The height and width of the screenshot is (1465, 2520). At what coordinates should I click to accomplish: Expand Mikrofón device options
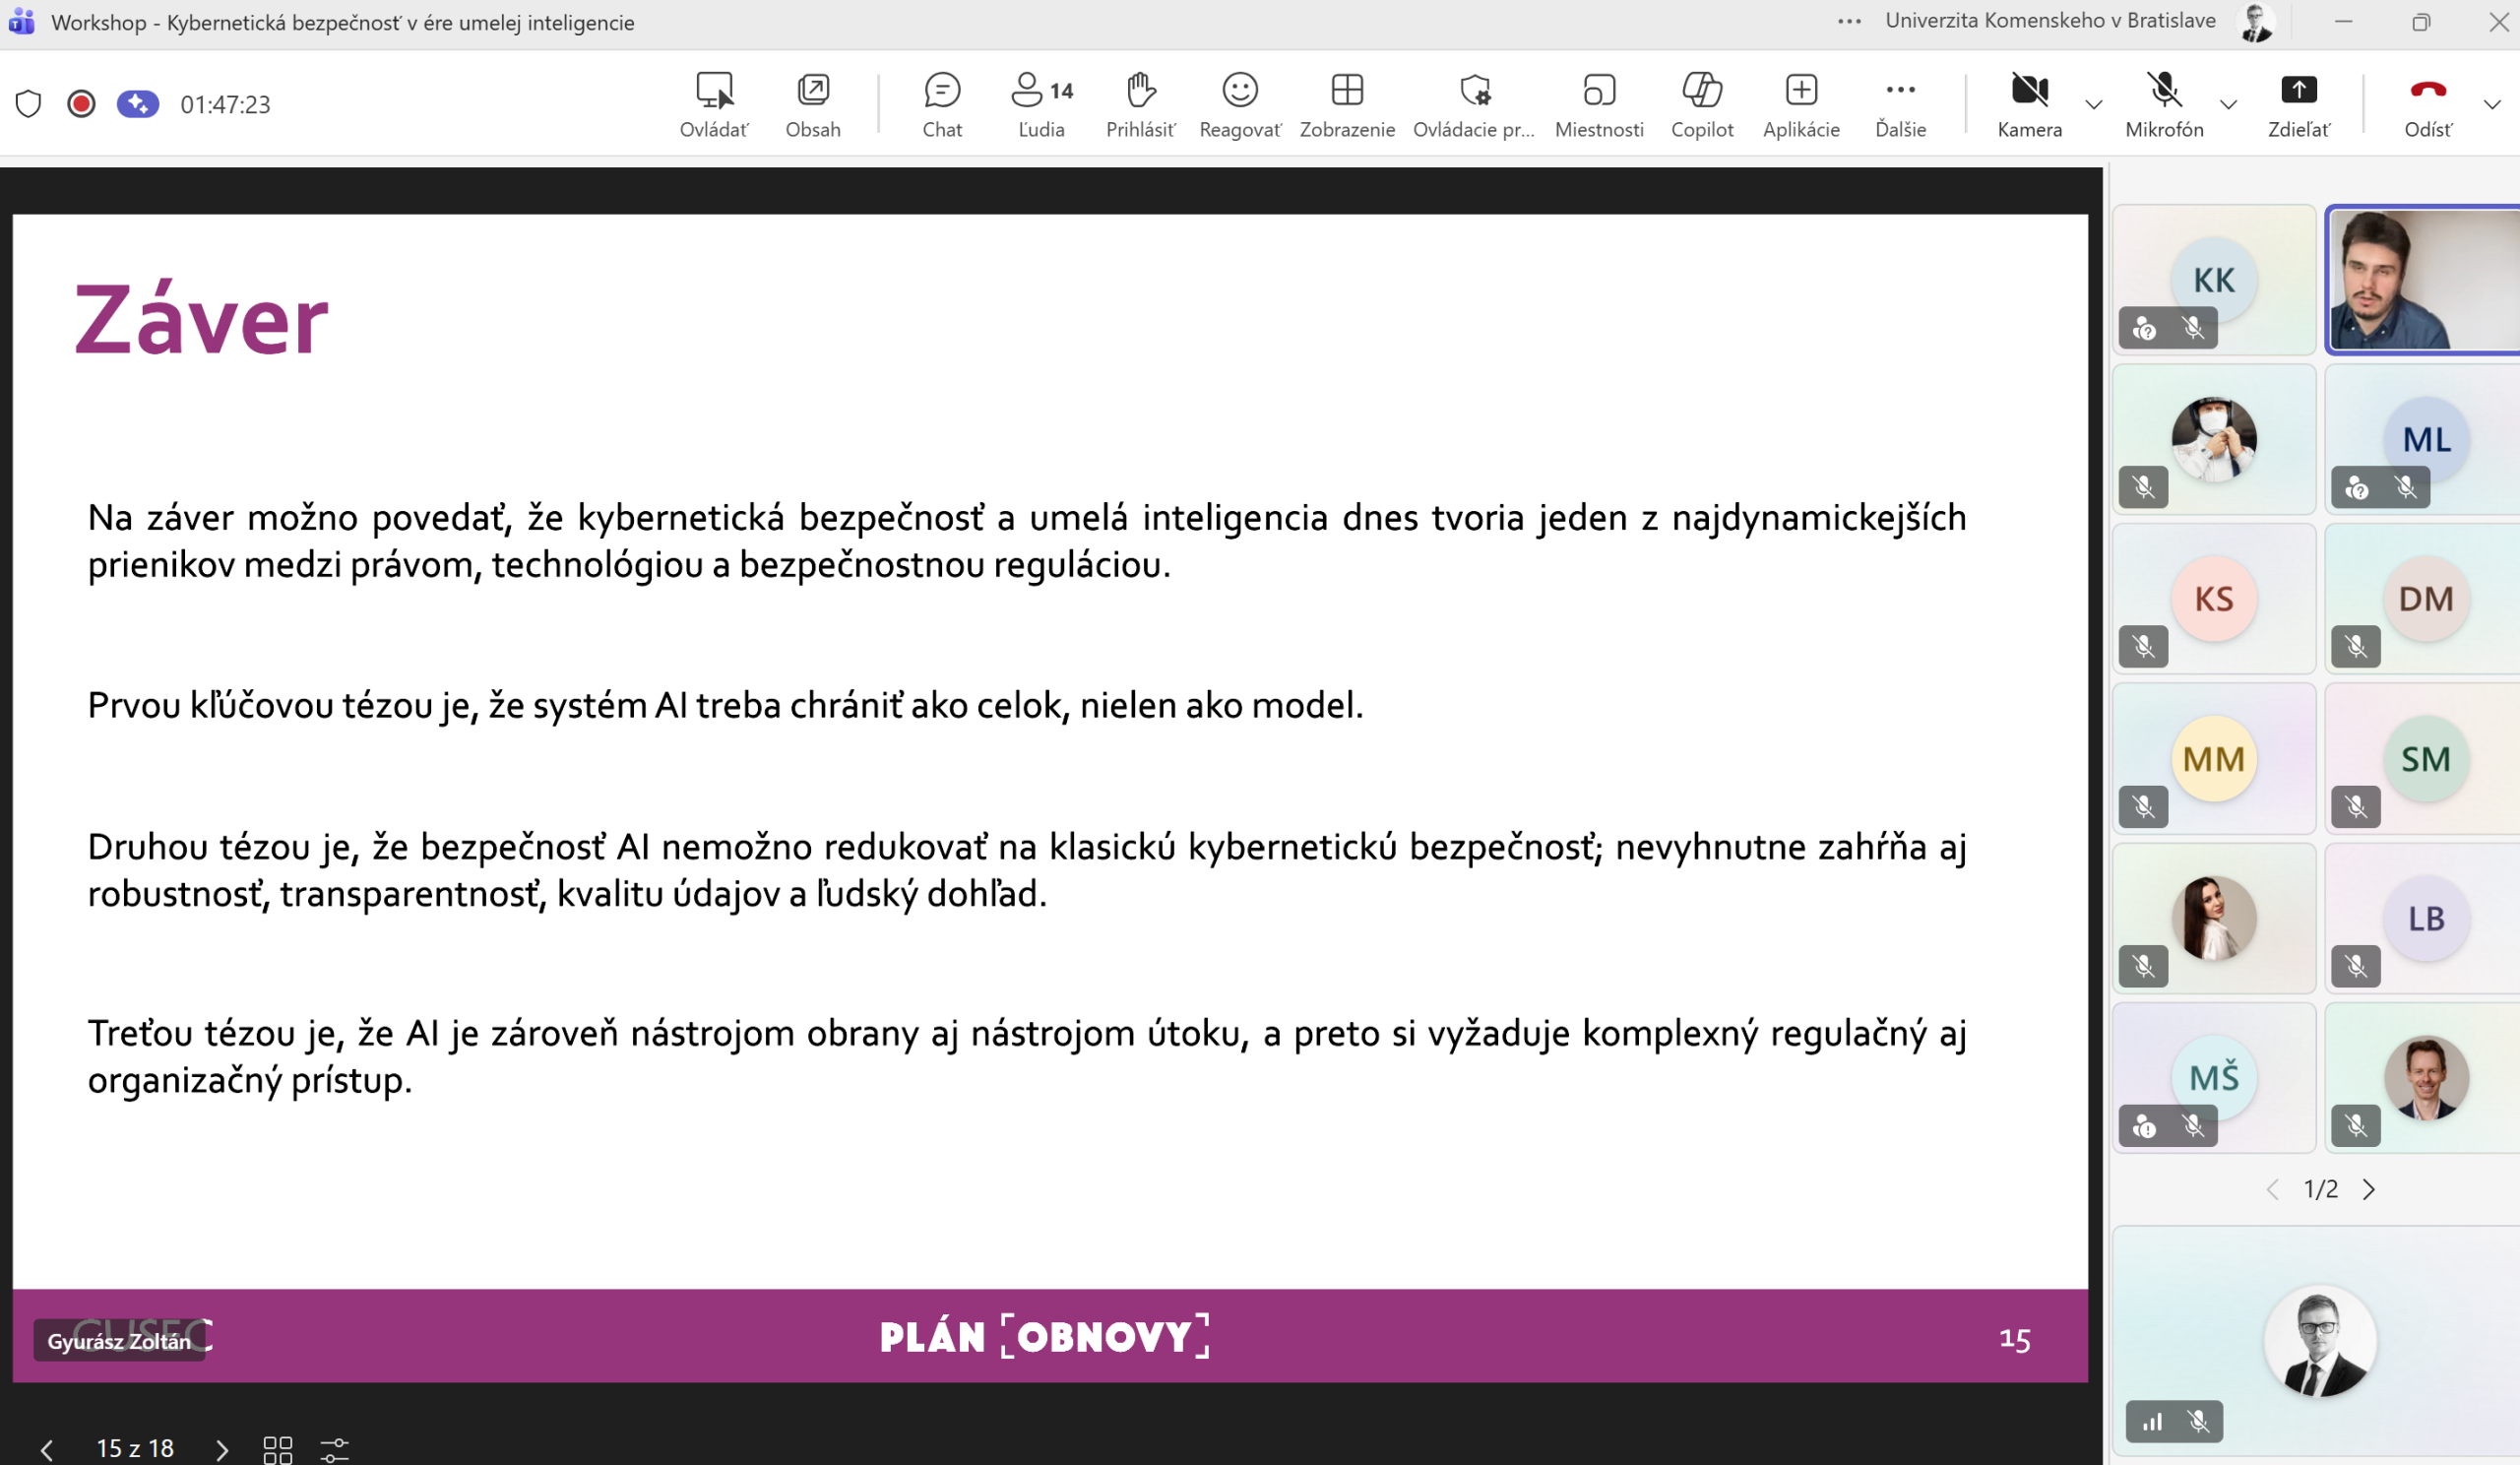click(2228, 103)
